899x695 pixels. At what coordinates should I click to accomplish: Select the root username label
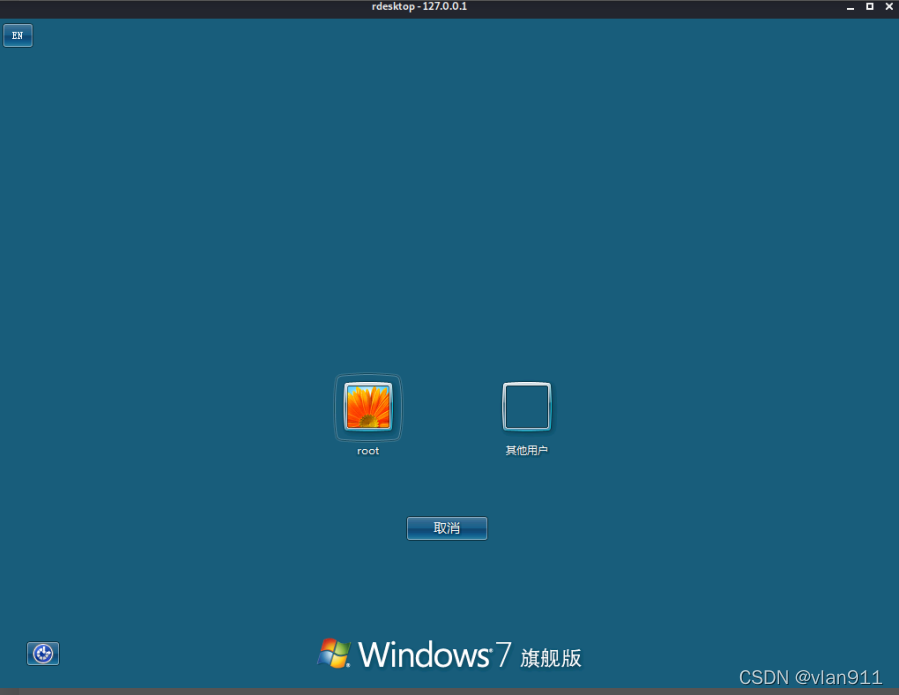pos(367,451)
